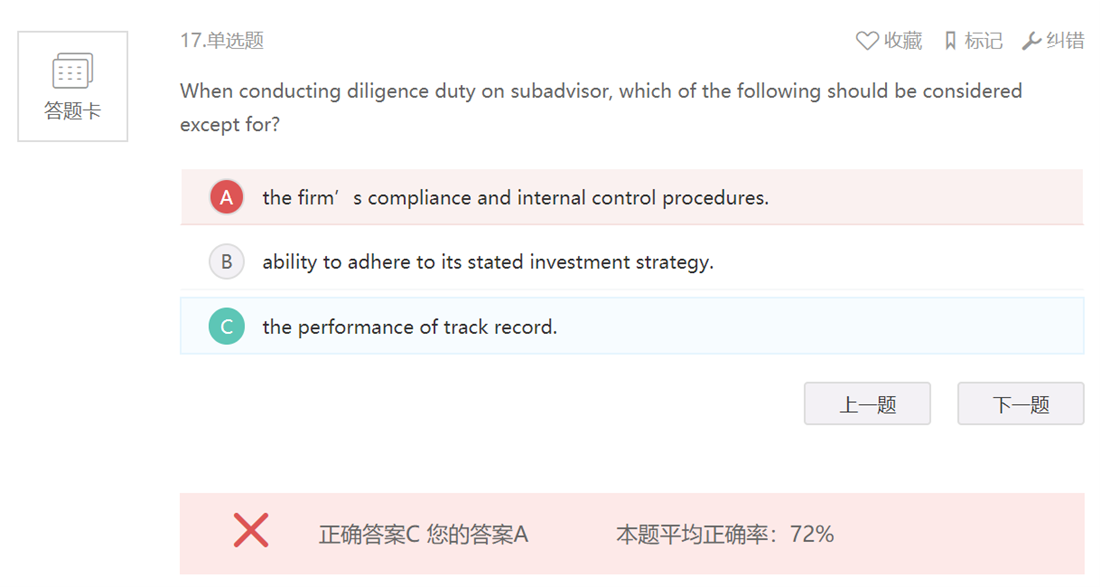Open the 答题卡 answer card icon
Screen dimensions: 1100x587
click(x=72, y=72)
